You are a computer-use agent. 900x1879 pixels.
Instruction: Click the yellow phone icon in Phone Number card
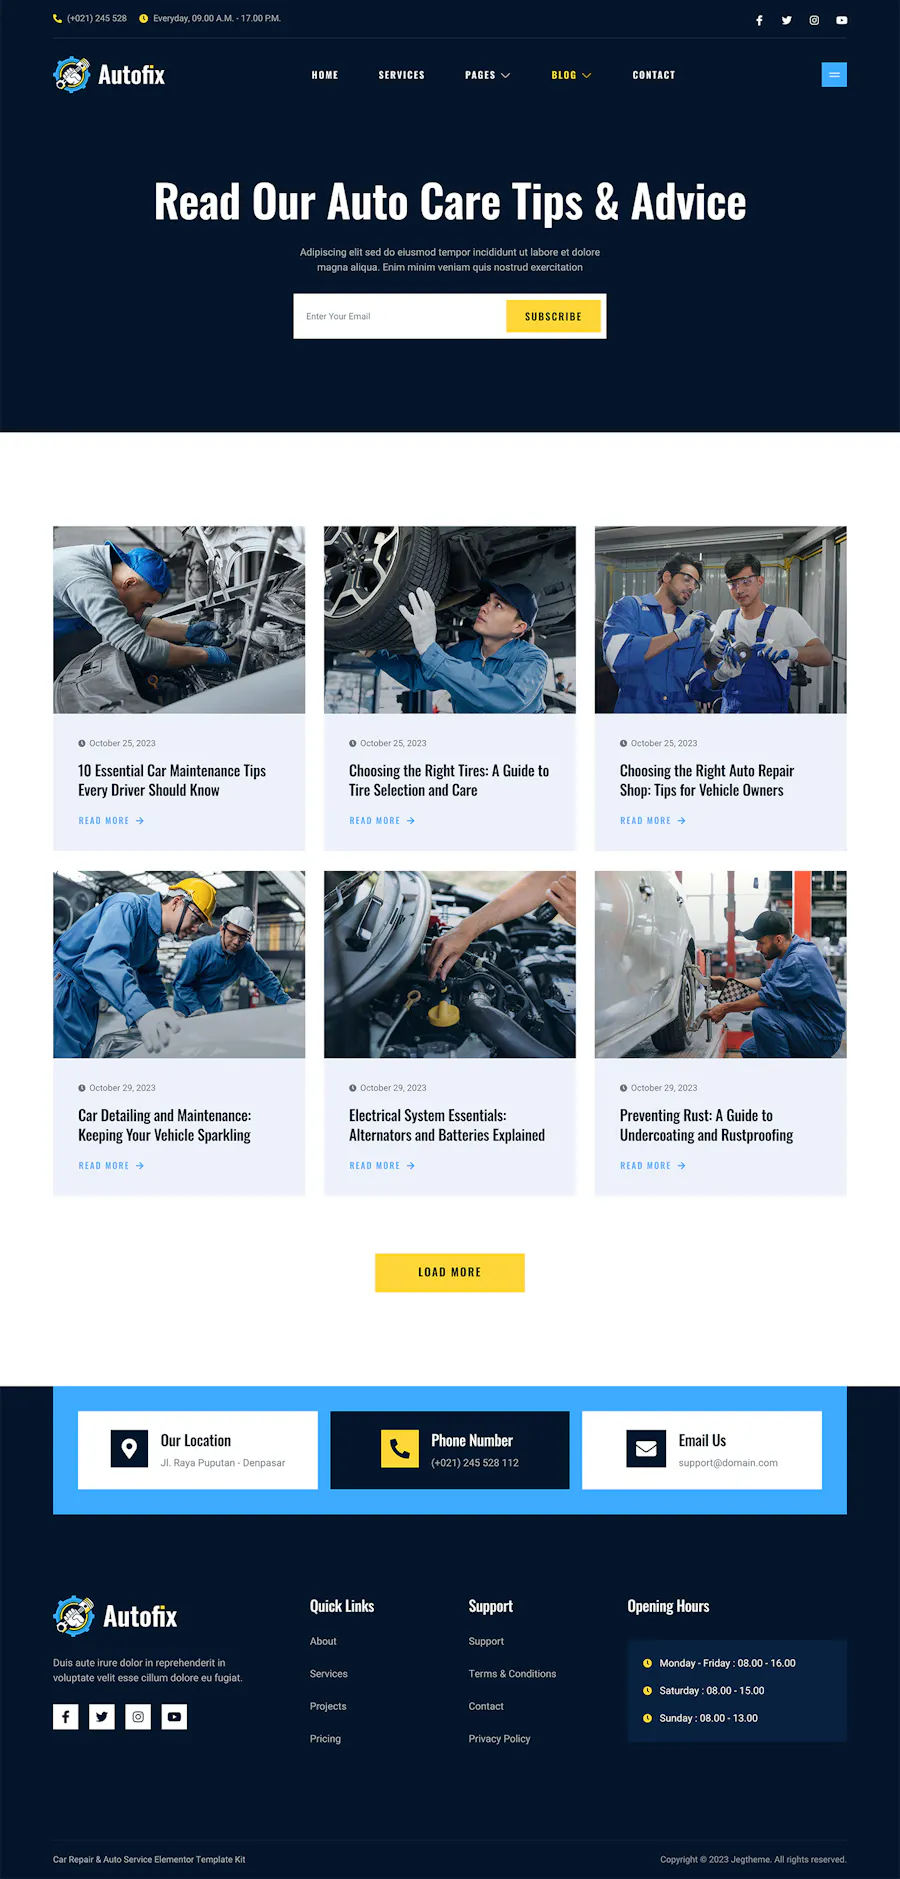pyautogui.click(x=400, y=1449)
